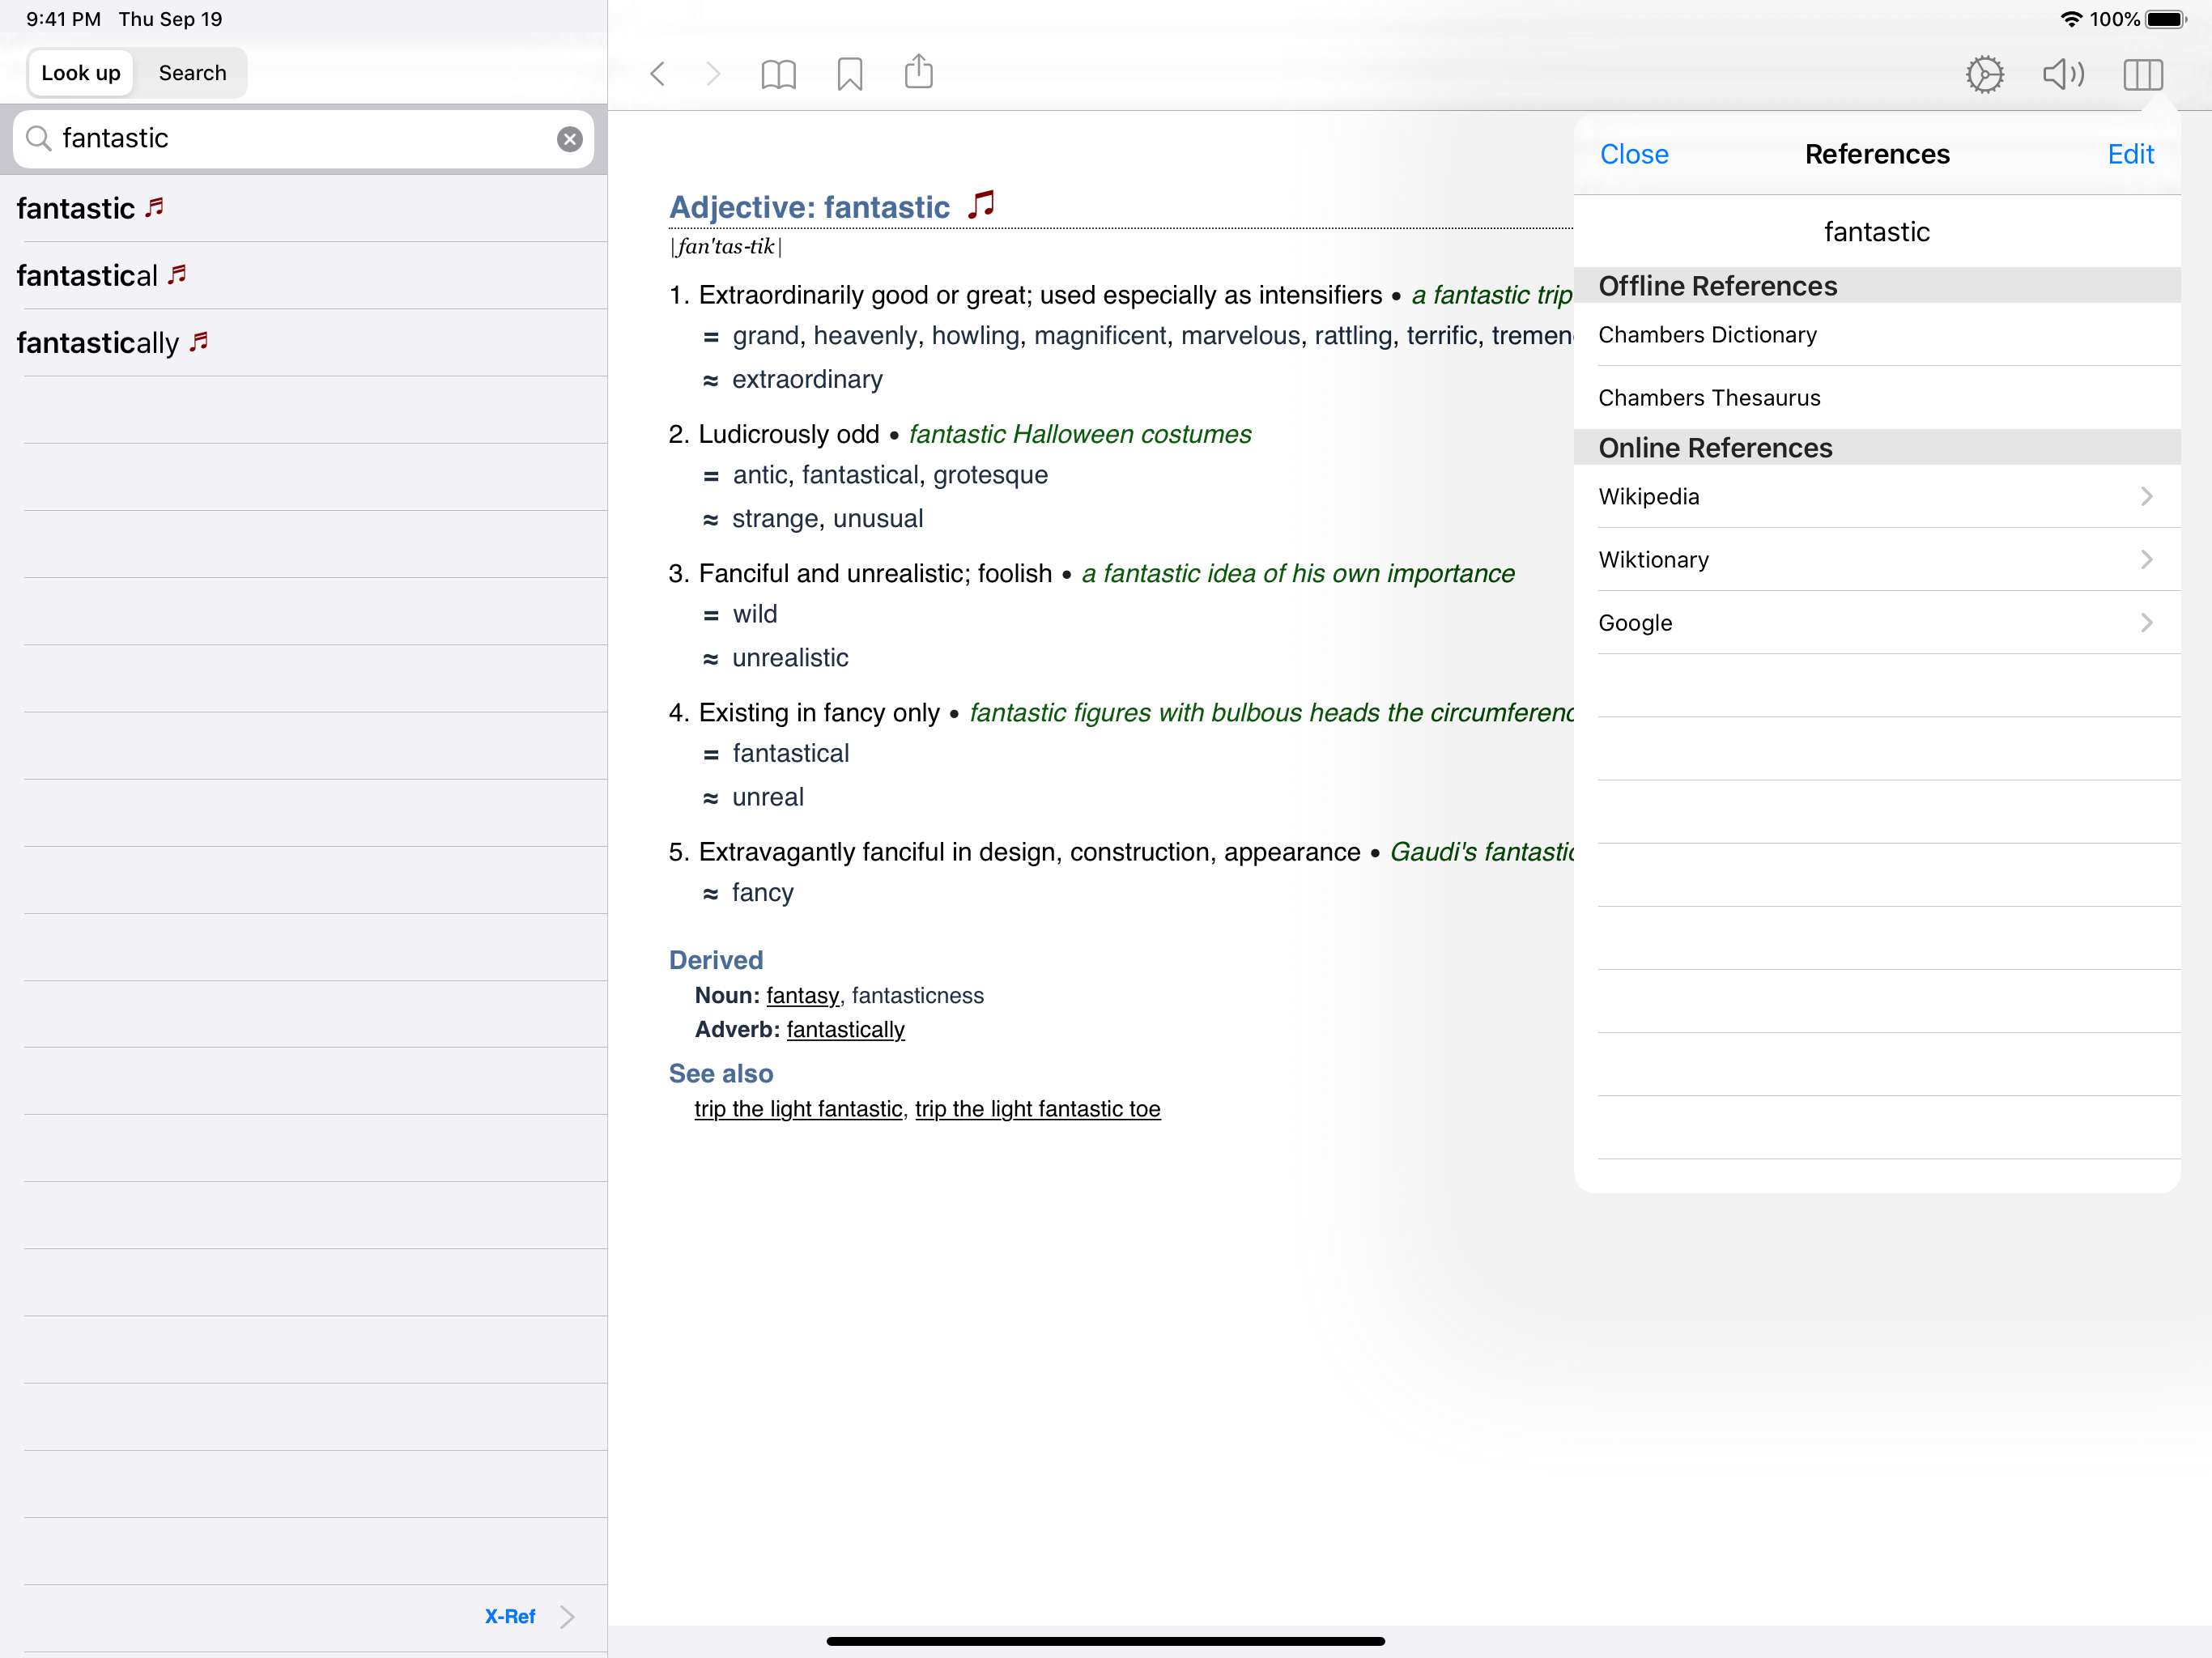Toggle the split columns view icon
Screen dimensions: 2212x1658
2142,74
